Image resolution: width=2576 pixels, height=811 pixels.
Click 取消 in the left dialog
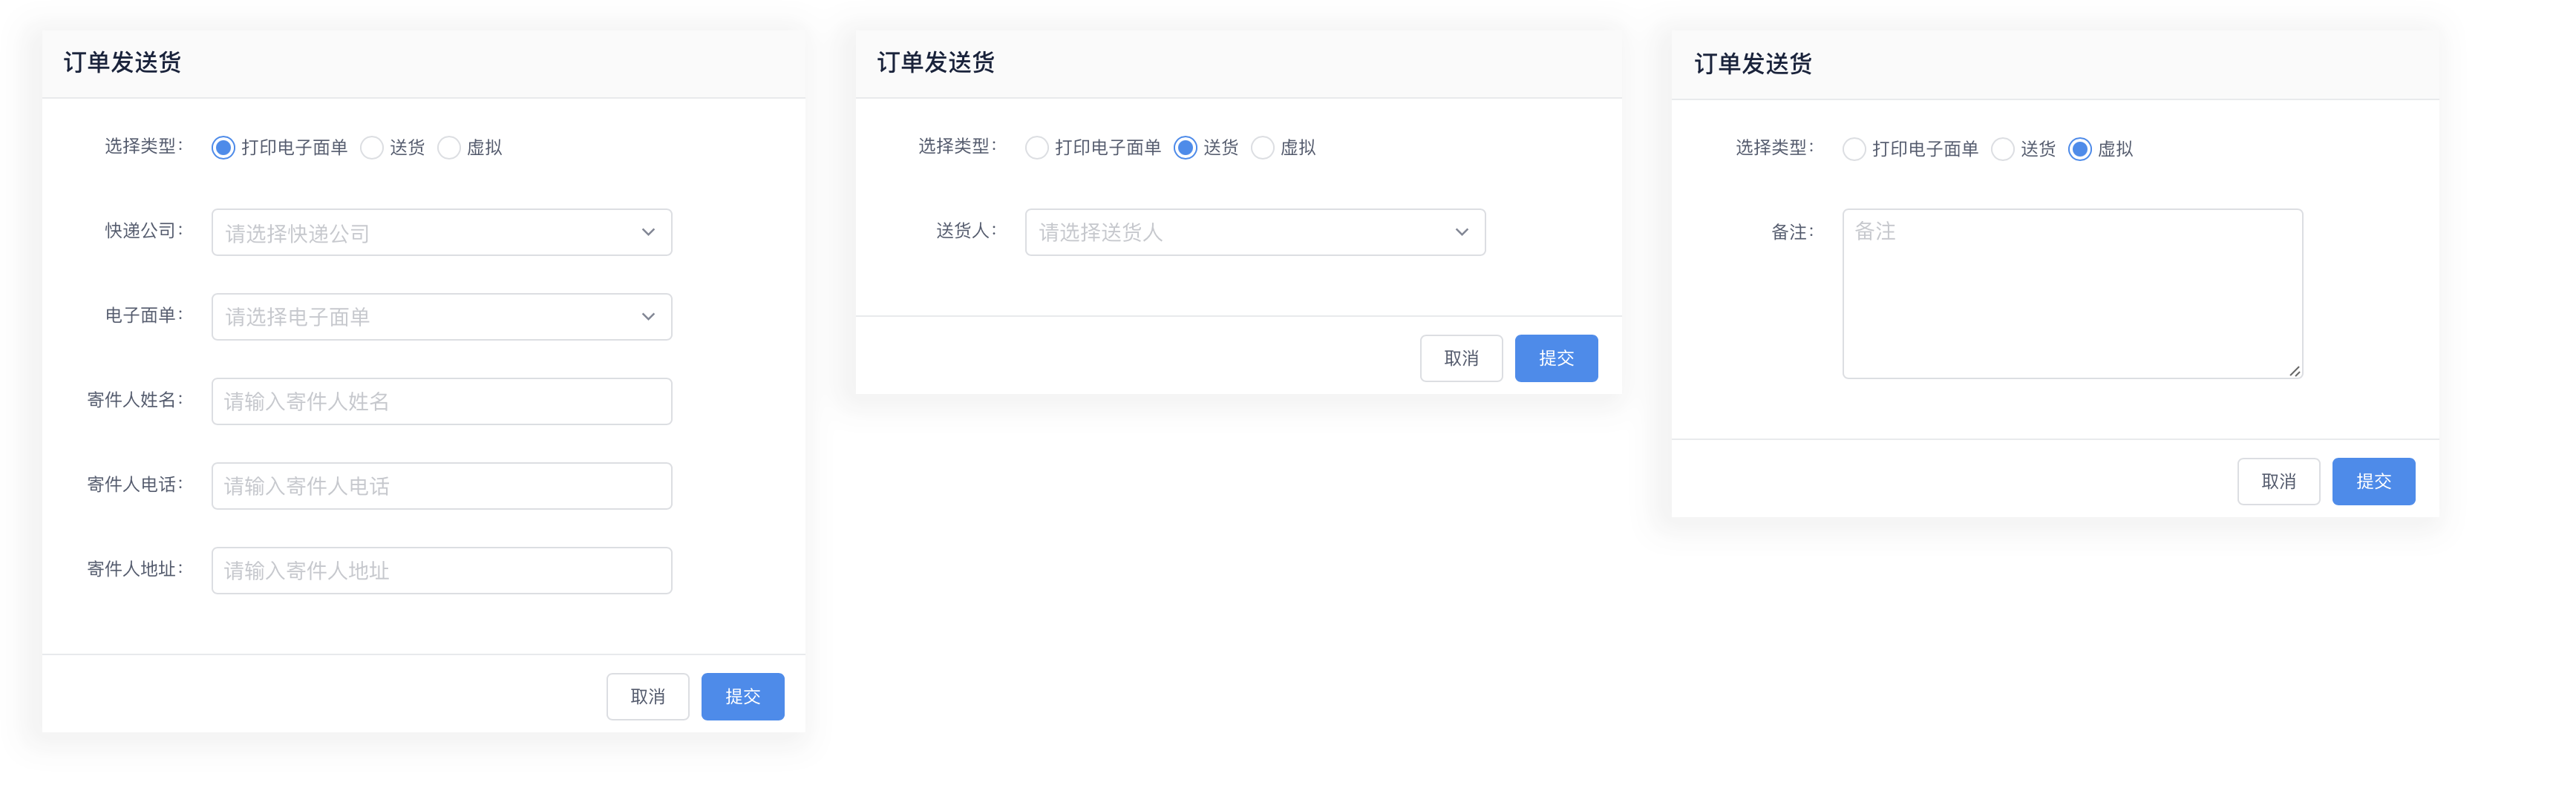[x=648, y=696]
